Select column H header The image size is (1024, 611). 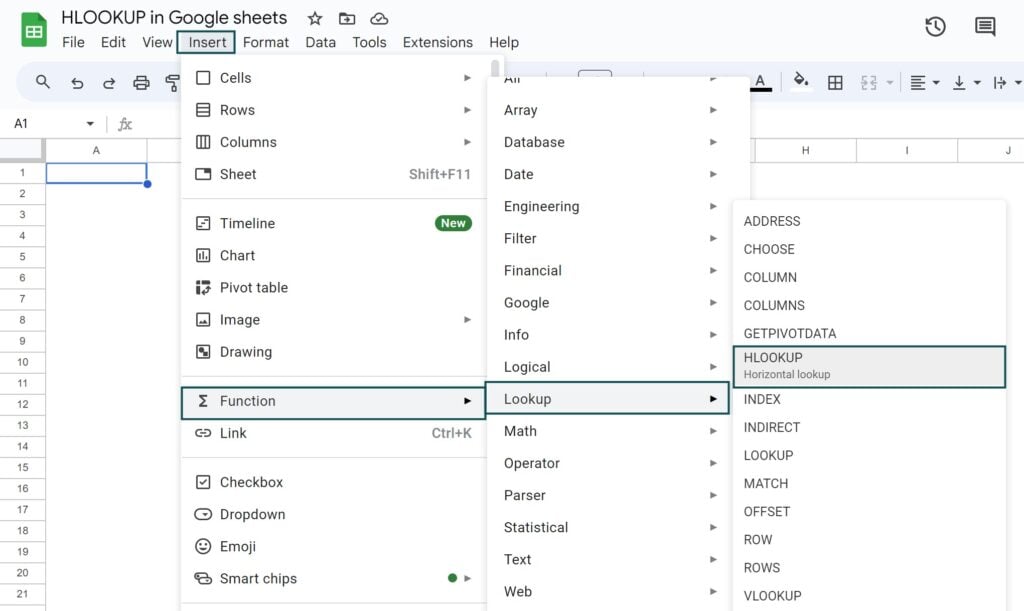(x=805, y=150)
